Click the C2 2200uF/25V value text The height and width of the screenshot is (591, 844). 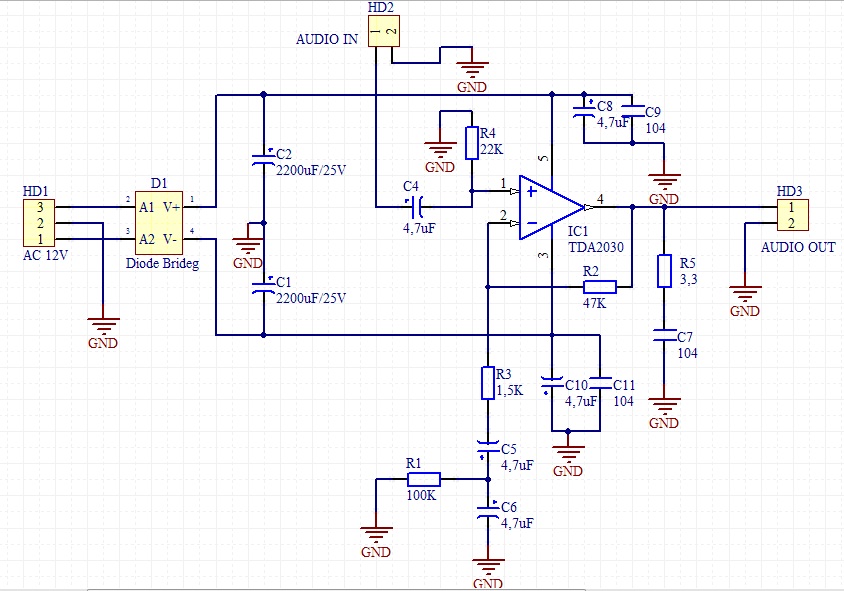311,171
